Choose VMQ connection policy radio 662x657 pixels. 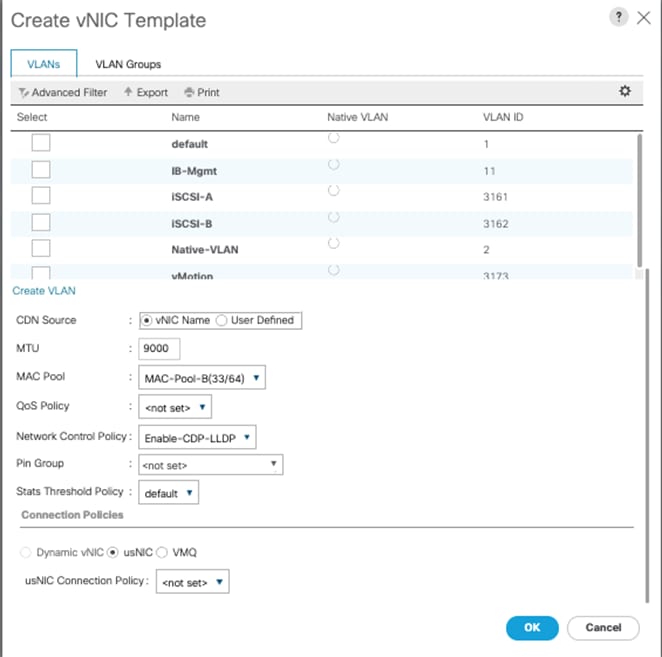click(x=162, y=552)
